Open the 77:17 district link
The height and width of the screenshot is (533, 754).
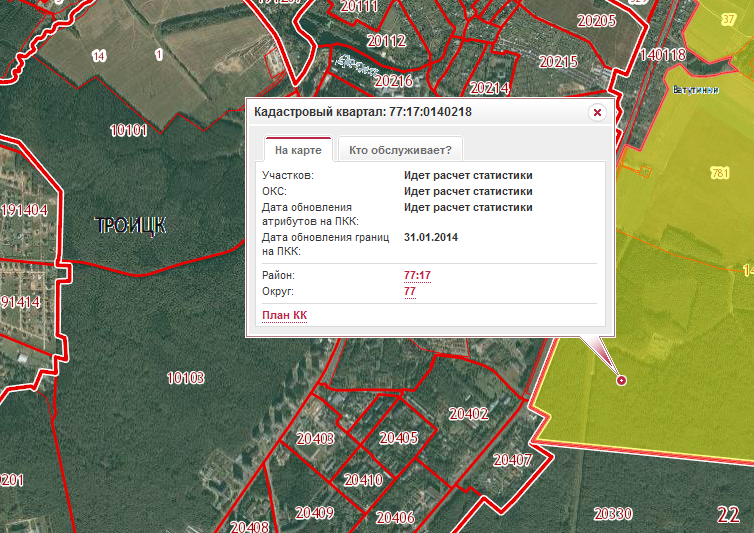tap(417, 275)
